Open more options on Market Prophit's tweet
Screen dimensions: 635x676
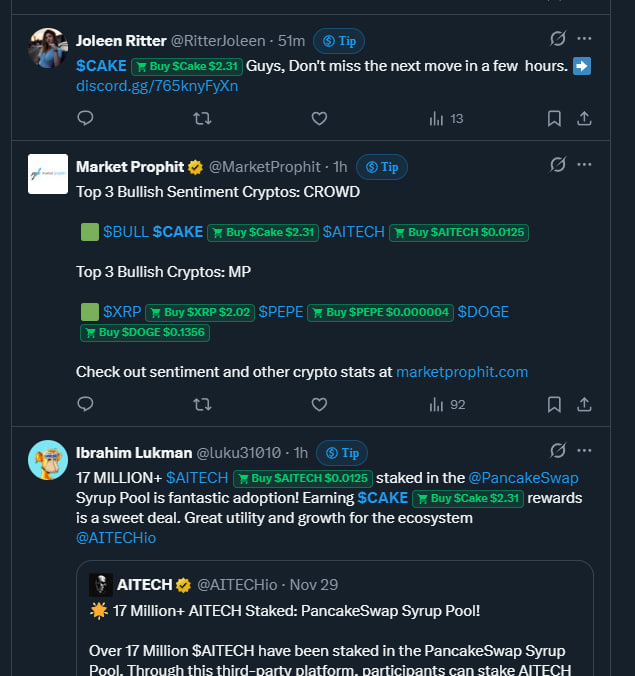click(585, 165)
